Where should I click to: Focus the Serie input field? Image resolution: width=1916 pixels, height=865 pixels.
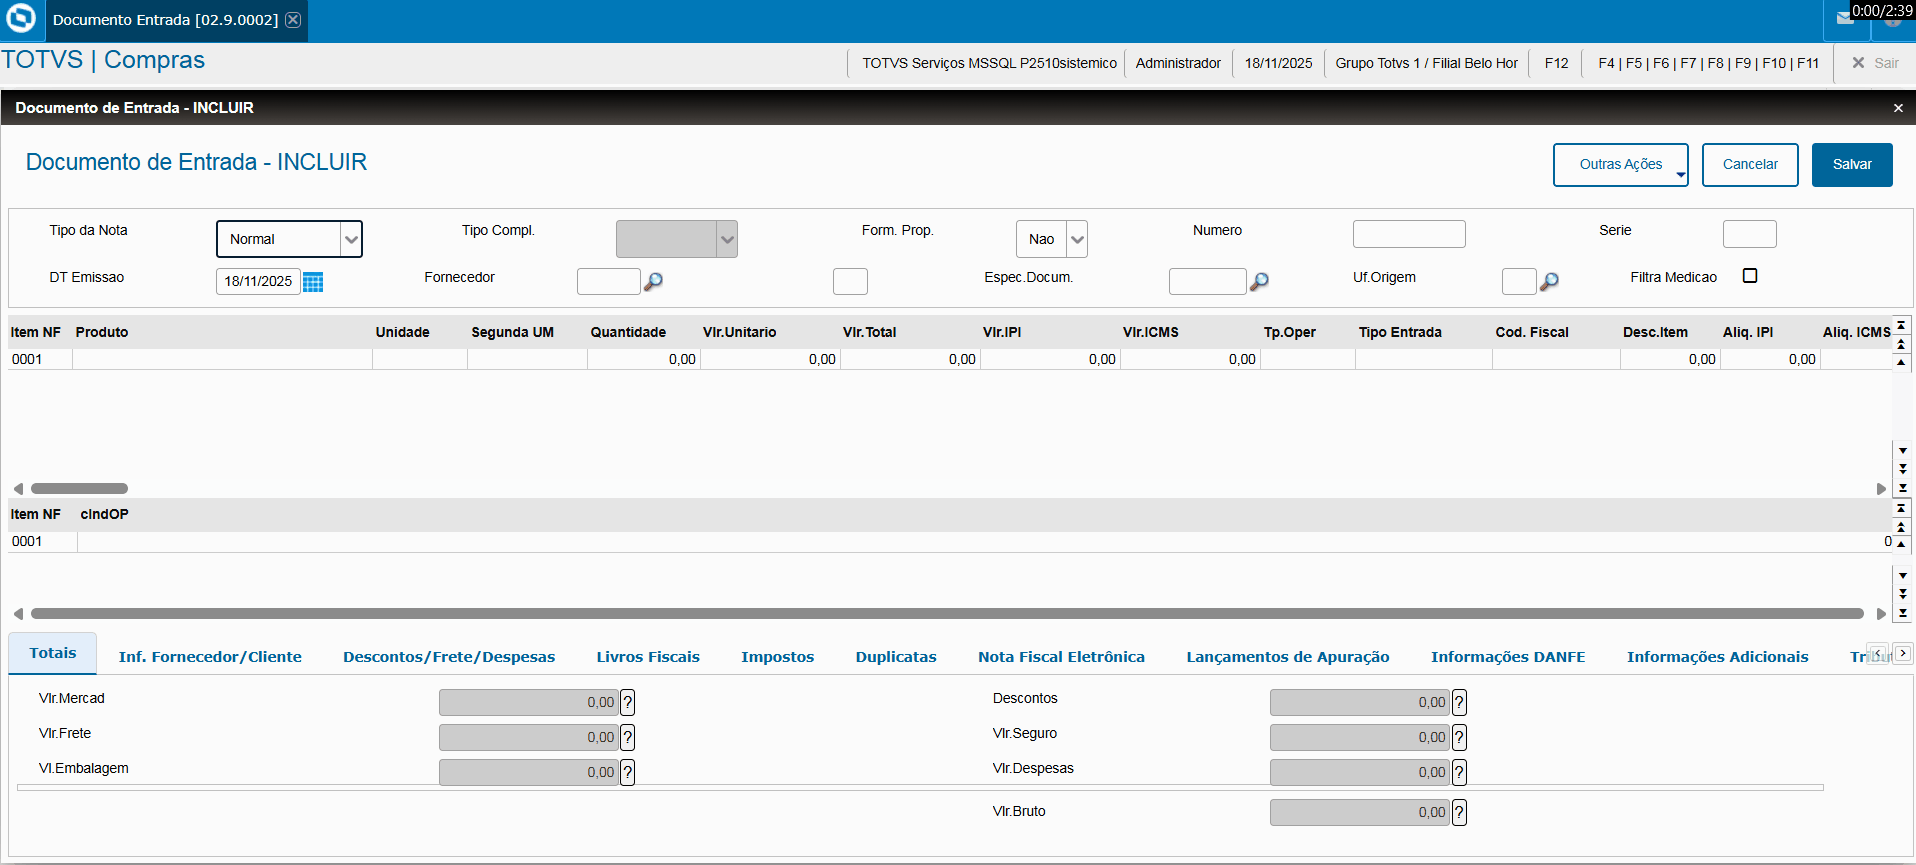pyautogui.click(x=1749, y=234)
